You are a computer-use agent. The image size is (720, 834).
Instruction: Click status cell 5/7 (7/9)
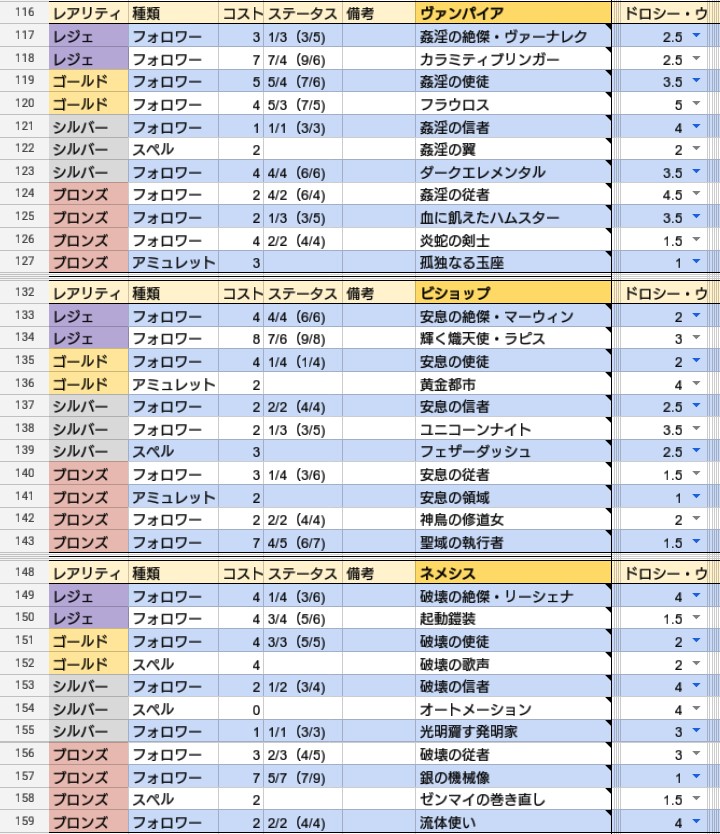pyautogui.click(x=303, y=777)
